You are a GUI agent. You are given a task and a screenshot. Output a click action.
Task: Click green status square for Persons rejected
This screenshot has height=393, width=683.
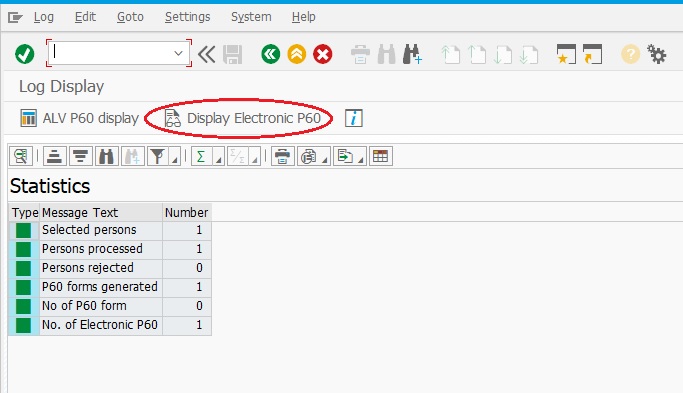point(24,268)
